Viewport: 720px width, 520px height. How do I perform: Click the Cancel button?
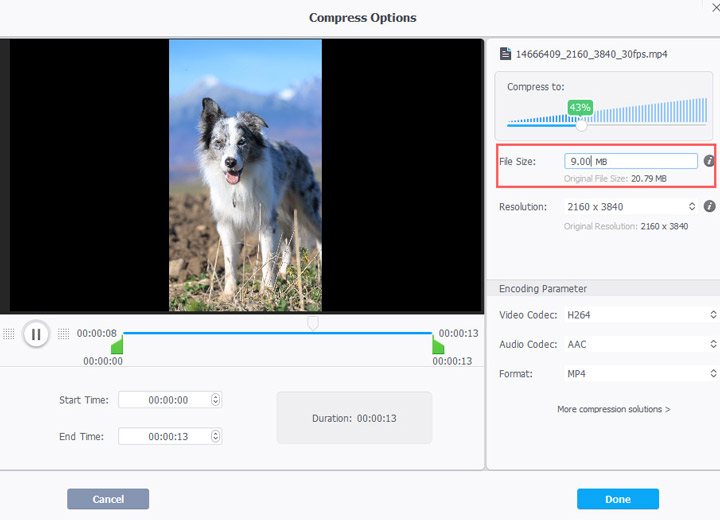108,499
